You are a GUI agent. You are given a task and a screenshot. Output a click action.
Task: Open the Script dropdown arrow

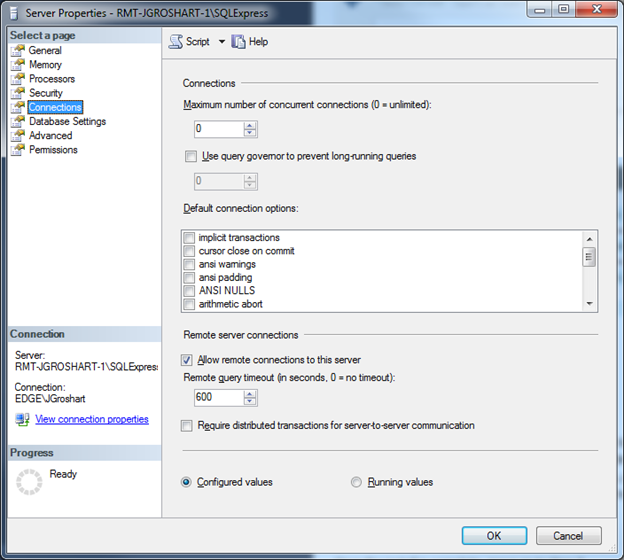pyautogui.click(x=222, y=41)
